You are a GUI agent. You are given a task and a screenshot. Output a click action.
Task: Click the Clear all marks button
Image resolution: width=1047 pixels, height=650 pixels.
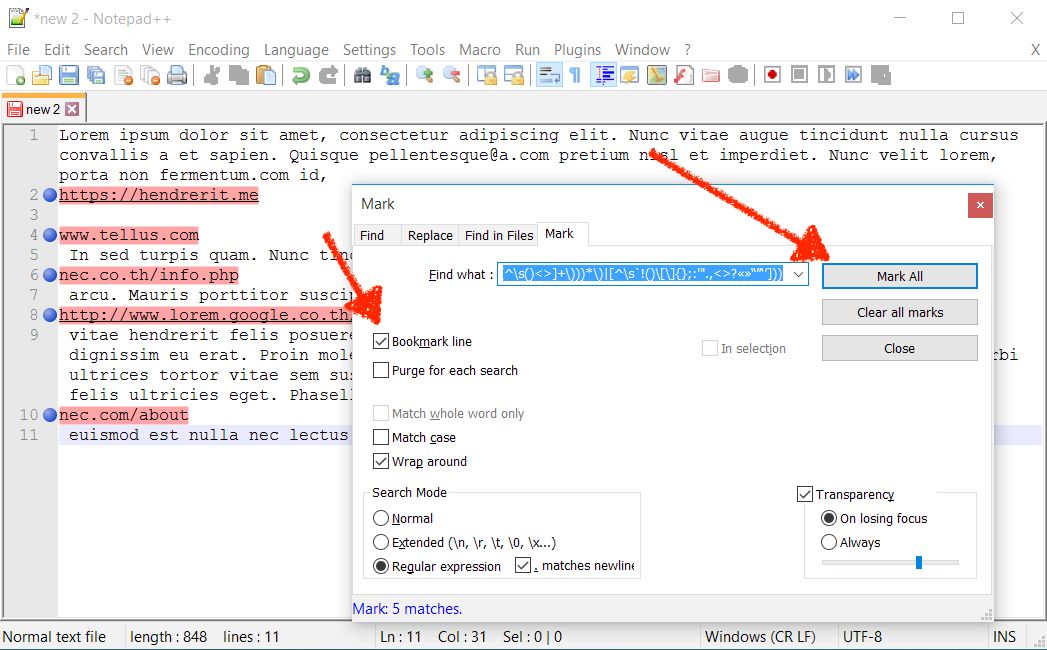pyautogui.click(x=899, y=312)
